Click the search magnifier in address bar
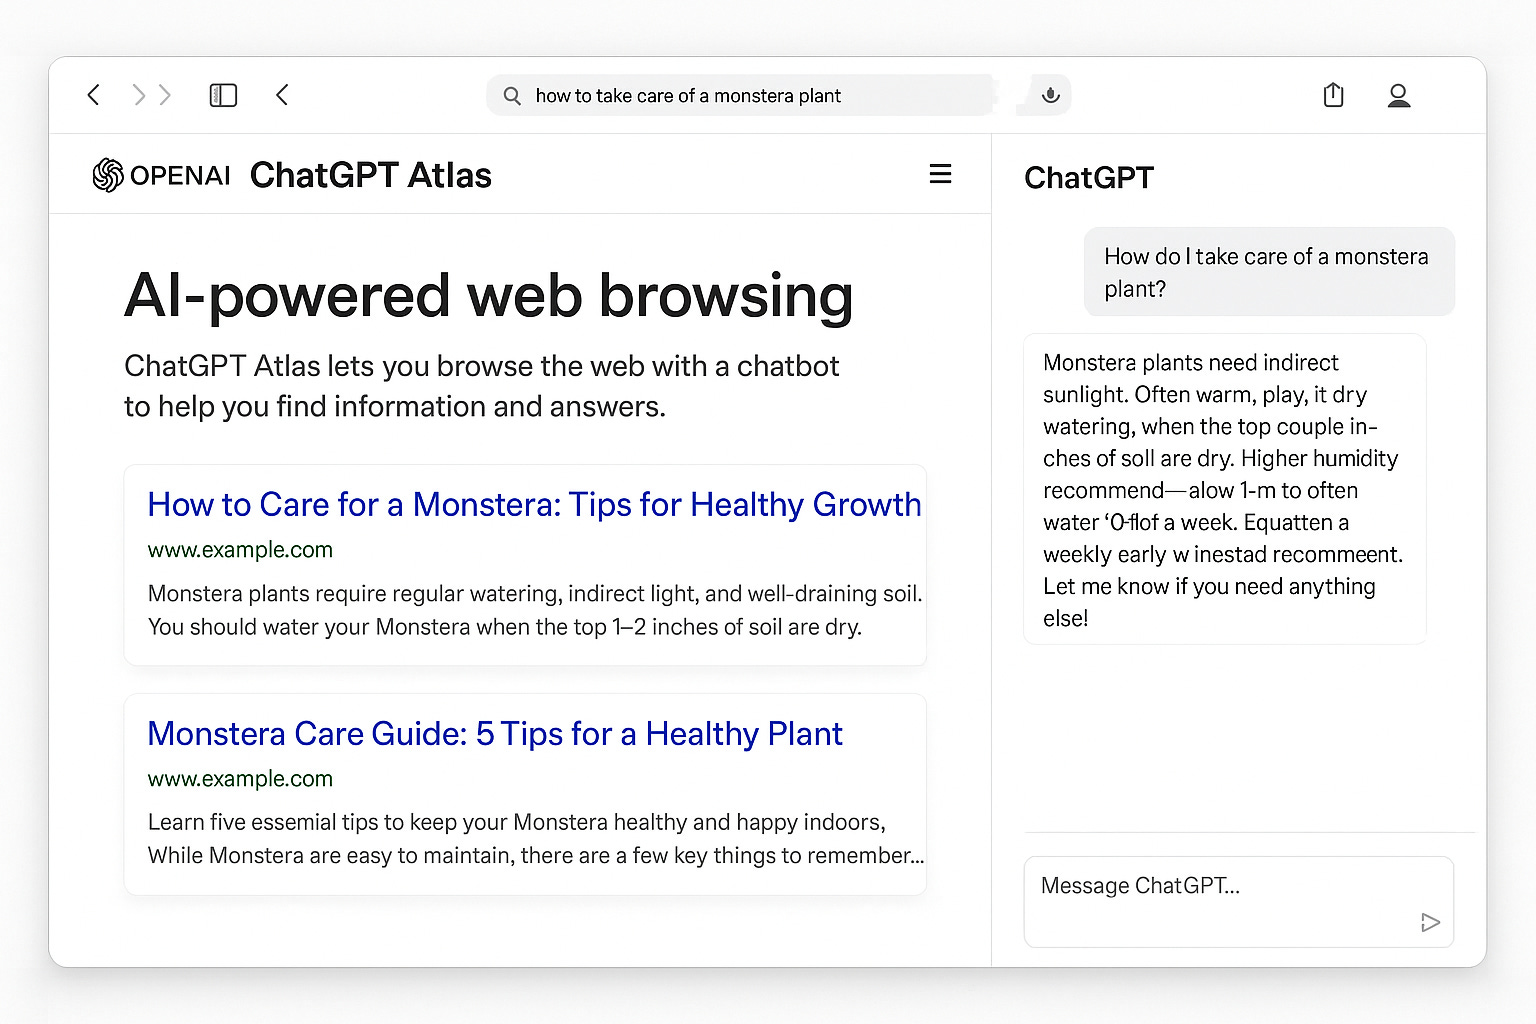 pyautogui.click(x=512, y=96)
